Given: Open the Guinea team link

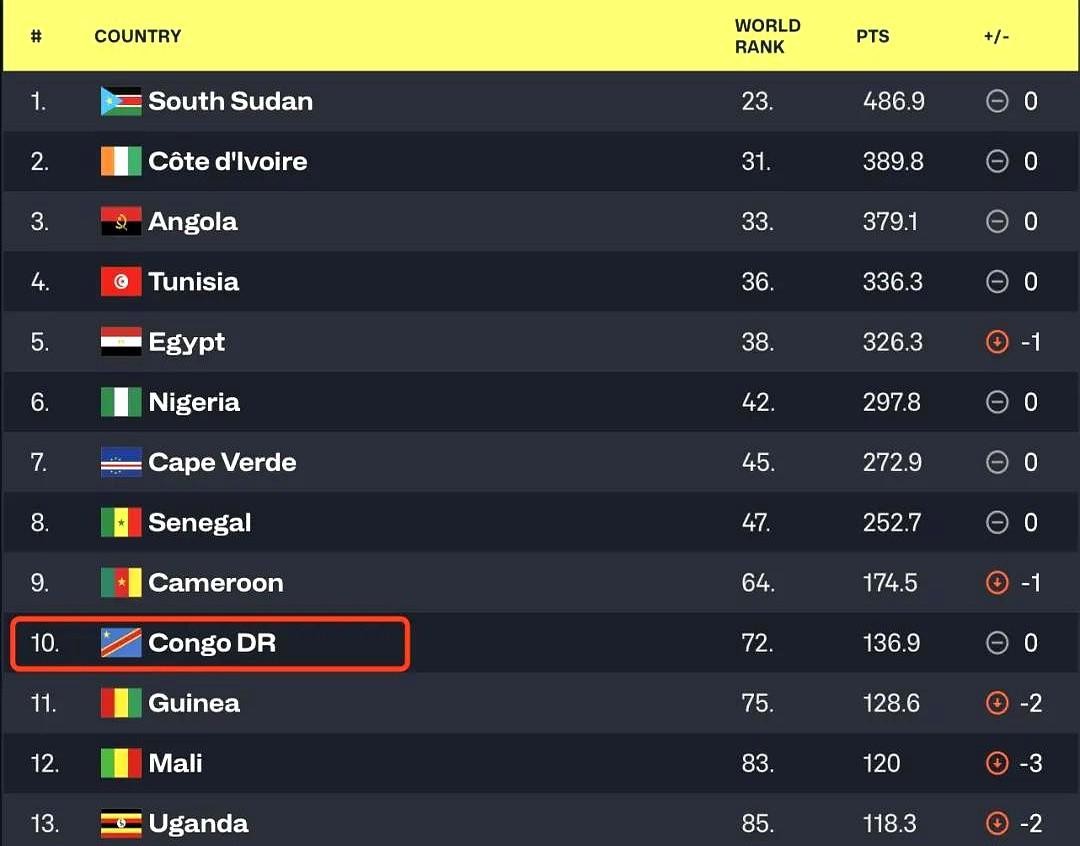Looking at the screenshot, I should coord(194,703).
